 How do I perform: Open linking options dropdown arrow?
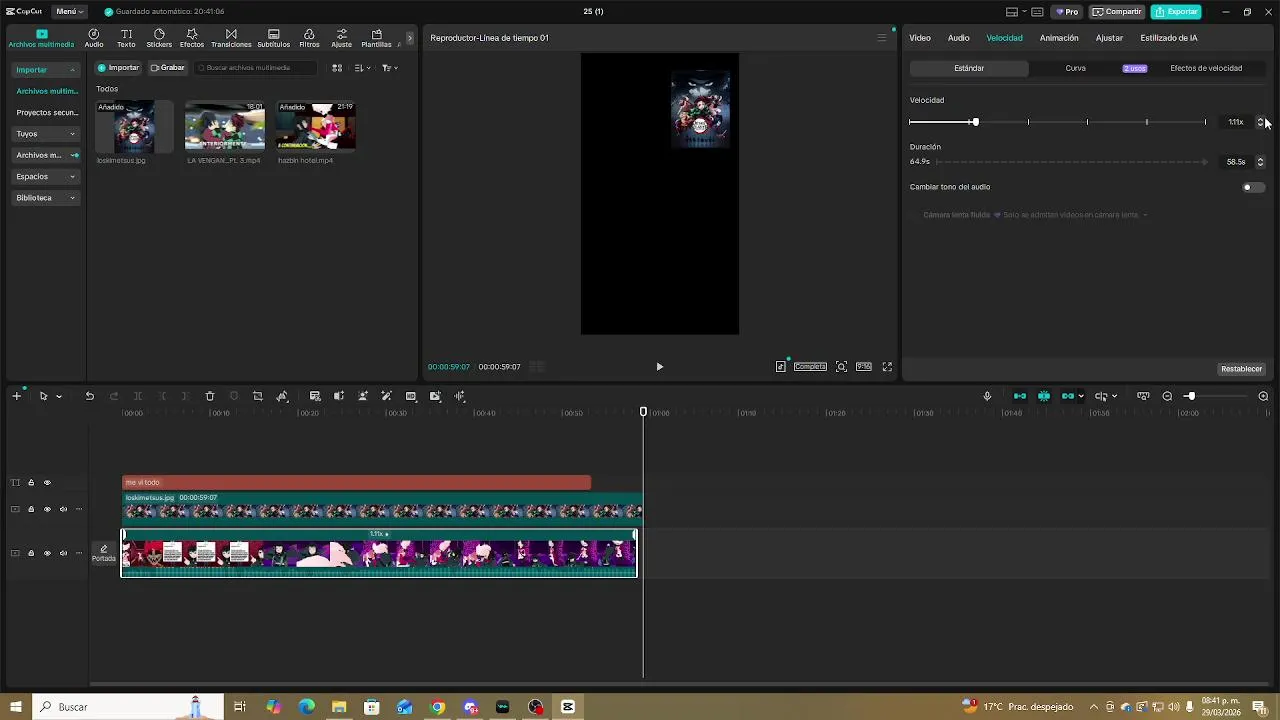pos(1081,397)
